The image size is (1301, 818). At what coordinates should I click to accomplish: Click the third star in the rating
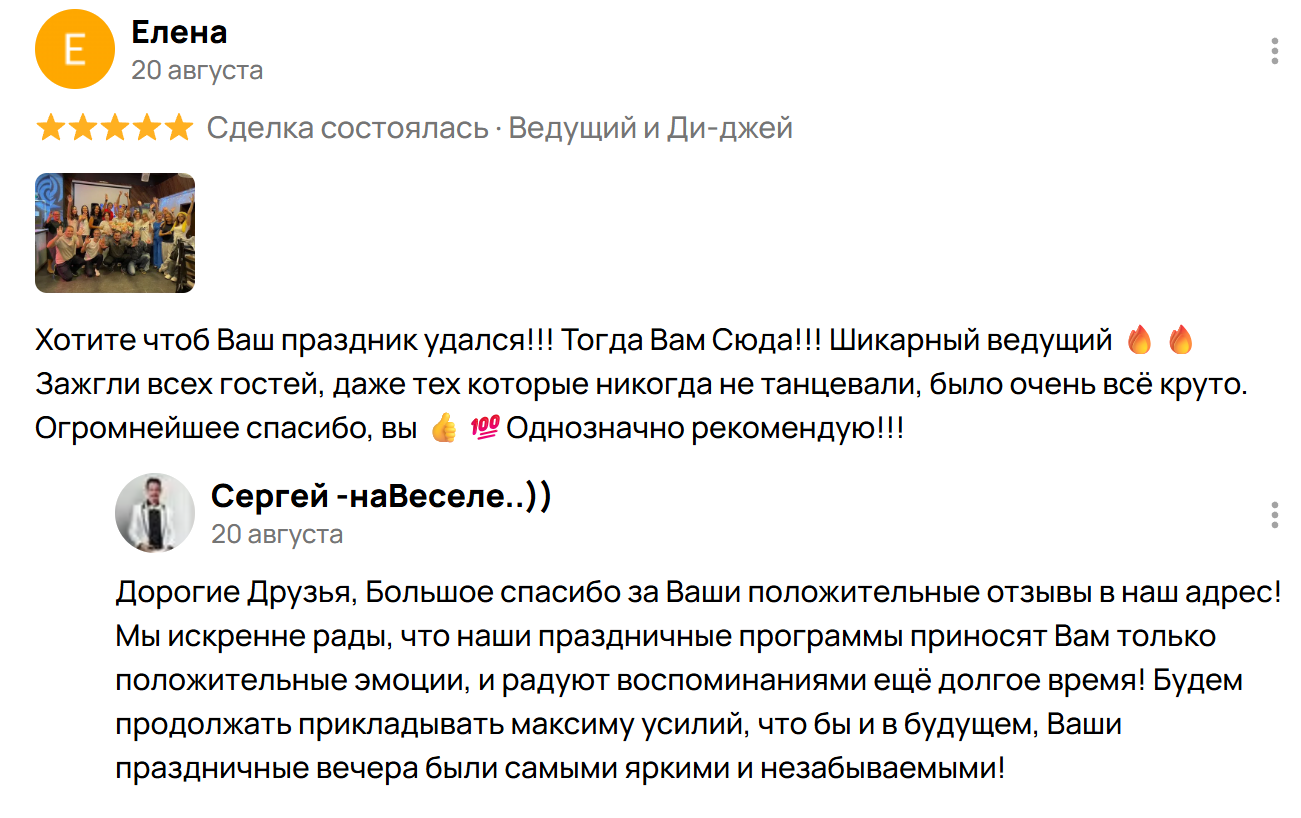[114, 128]
